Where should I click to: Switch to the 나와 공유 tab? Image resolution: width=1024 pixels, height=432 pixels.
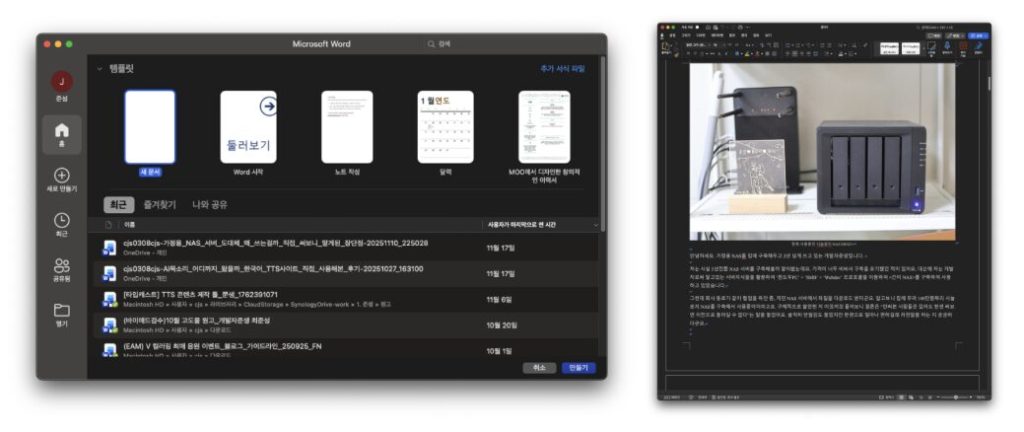click(209, 204)
